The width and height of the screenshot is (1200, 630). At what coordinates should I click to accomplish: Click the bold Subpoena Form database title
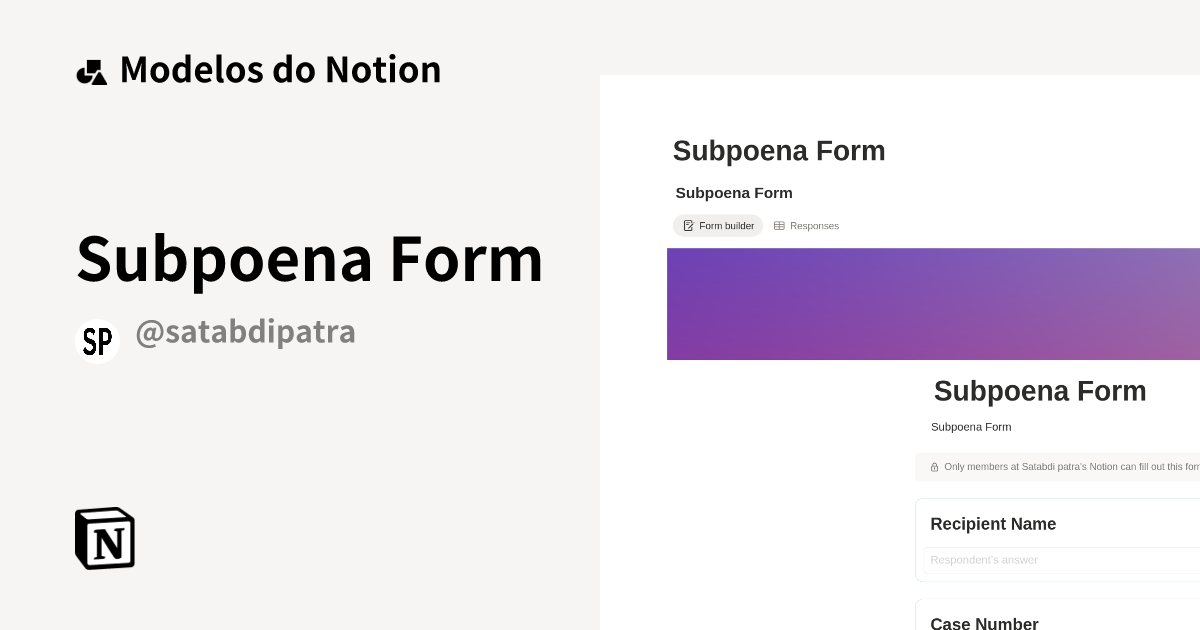pyautogui.click(x=734, y=193)
